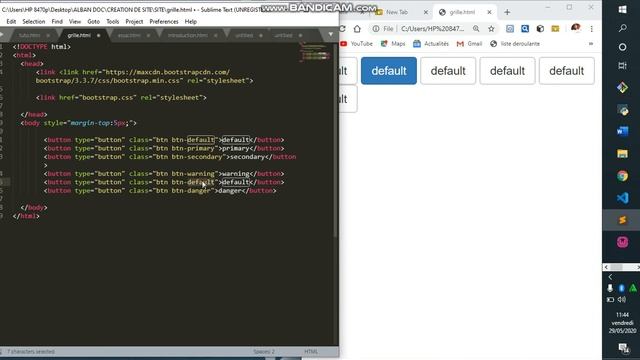Open liste deroulante bookmark

tap(515, 44)
